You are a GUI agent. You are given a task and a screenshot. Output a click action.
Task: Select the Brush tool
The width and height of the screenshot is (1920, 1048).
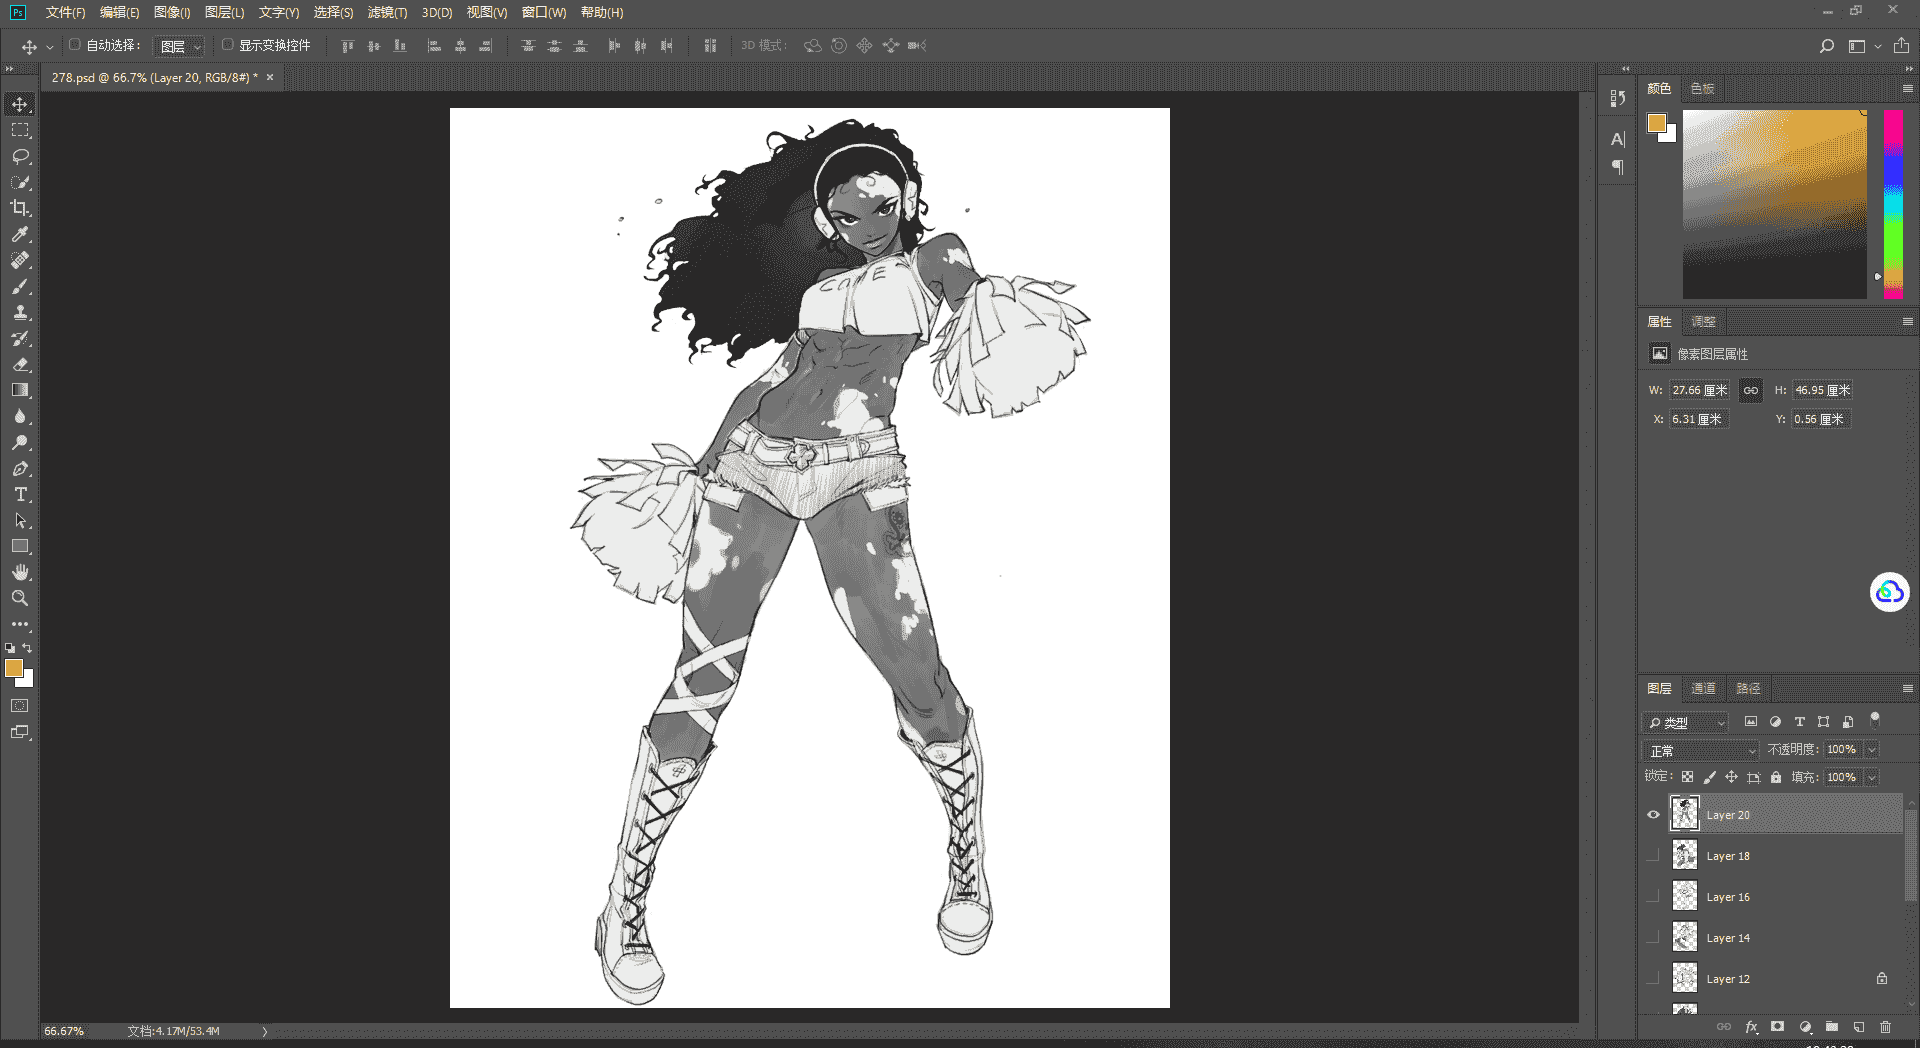[20, 286]
